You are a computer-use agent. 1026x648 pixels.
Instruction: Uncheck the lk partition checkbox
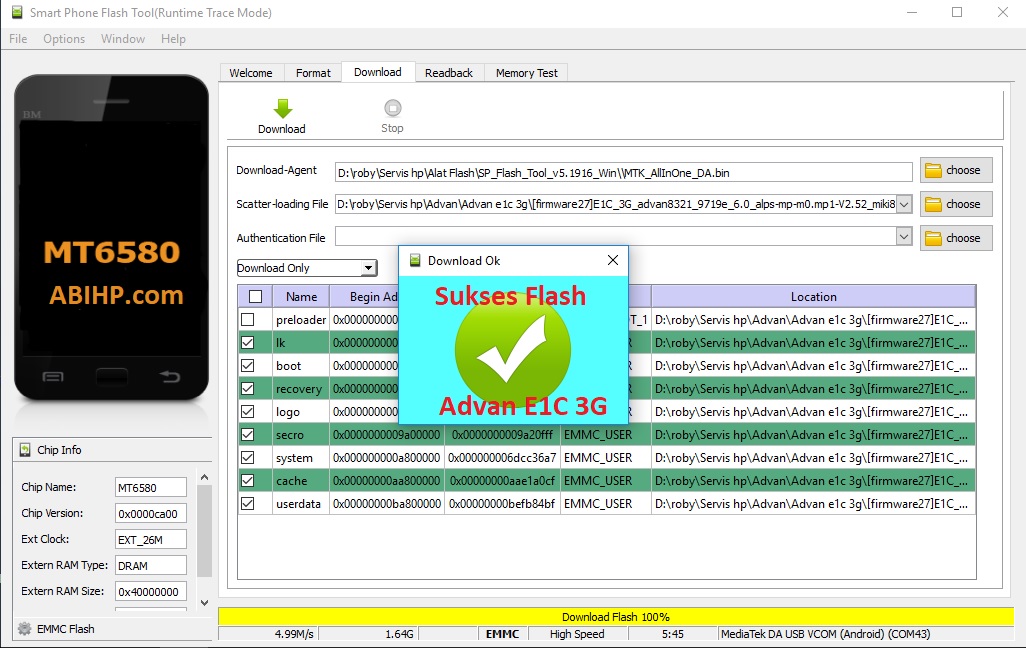click(247, 342)
